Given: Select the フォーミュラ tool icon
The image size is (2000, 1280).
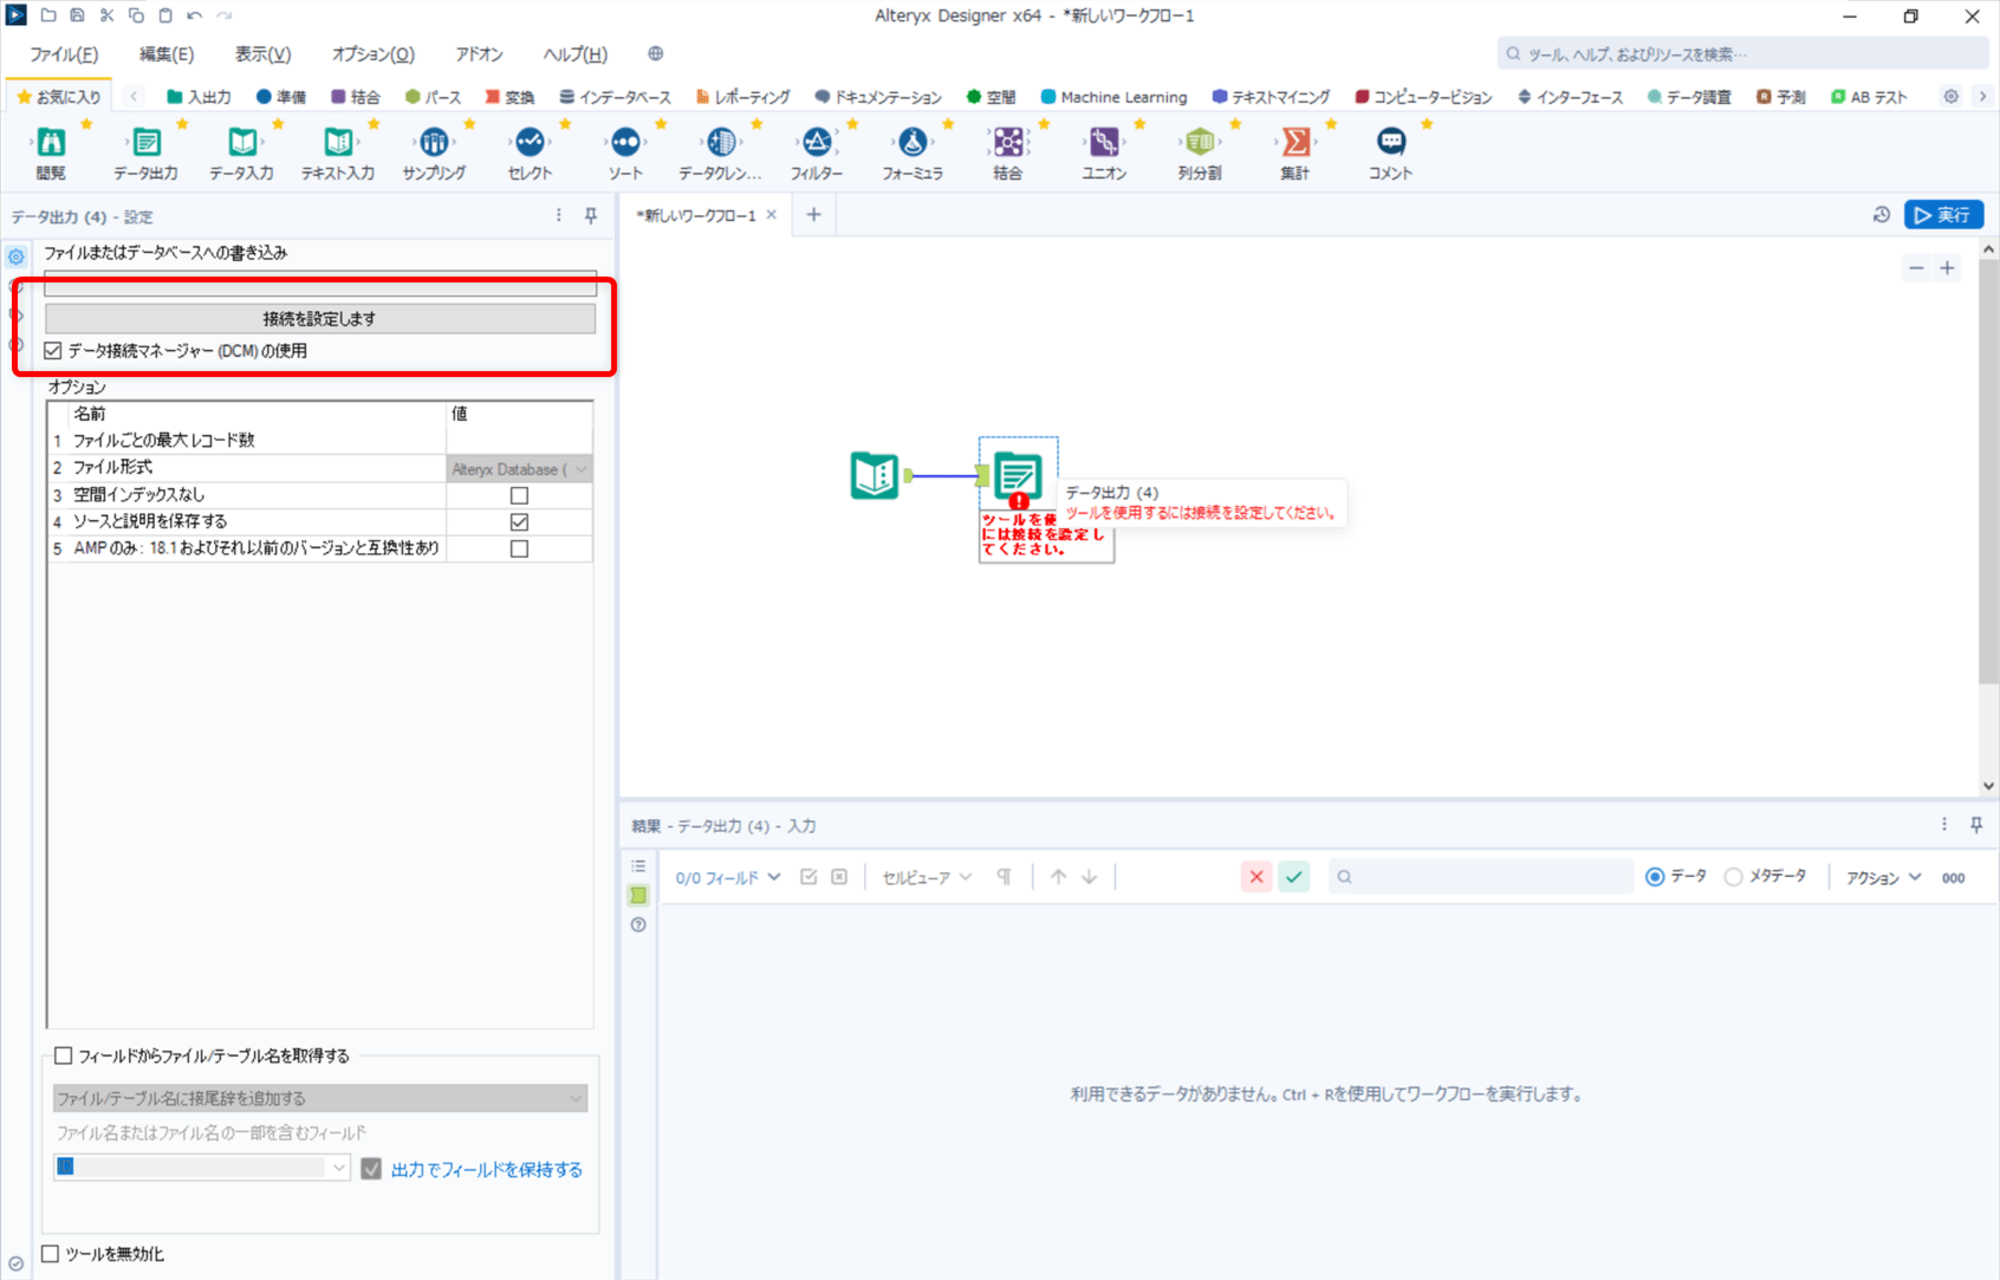Looking at the screenshot, I should 912,143.
